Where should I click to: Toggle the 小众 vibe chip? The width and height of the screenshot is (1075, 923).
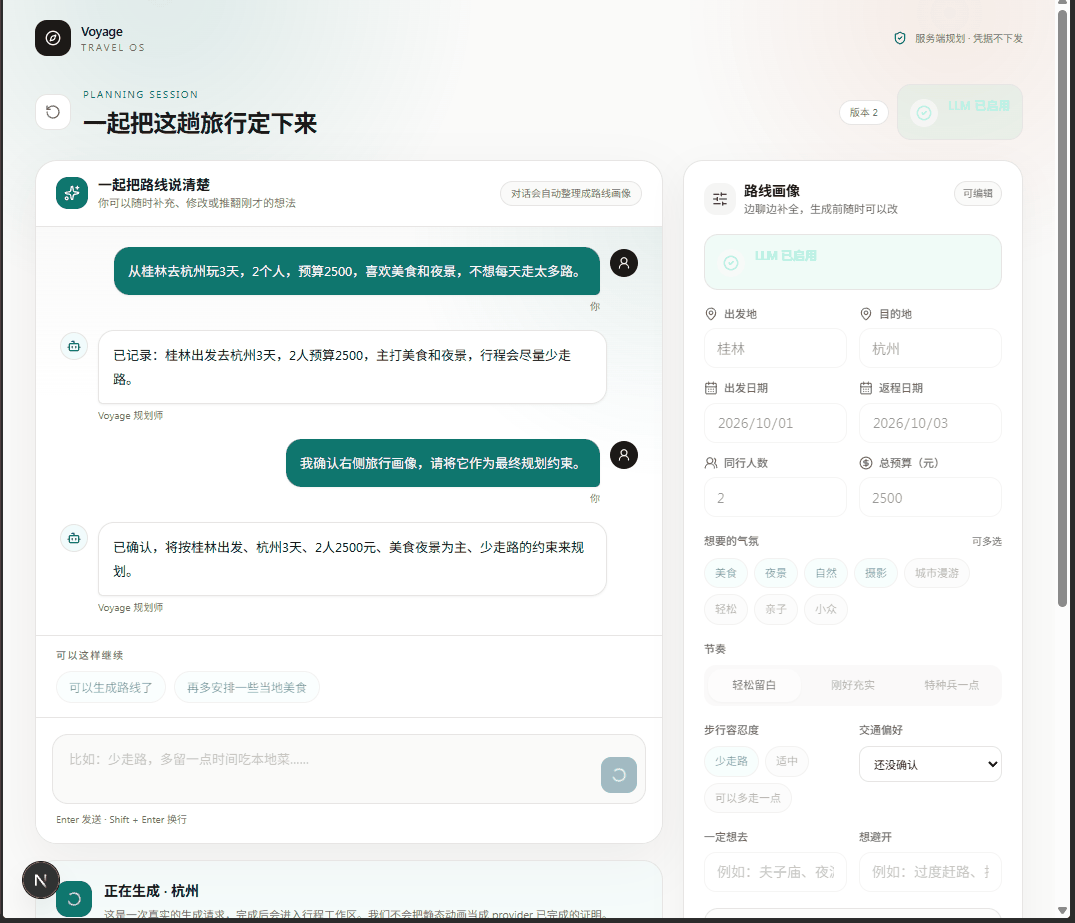tap(825, 609)
